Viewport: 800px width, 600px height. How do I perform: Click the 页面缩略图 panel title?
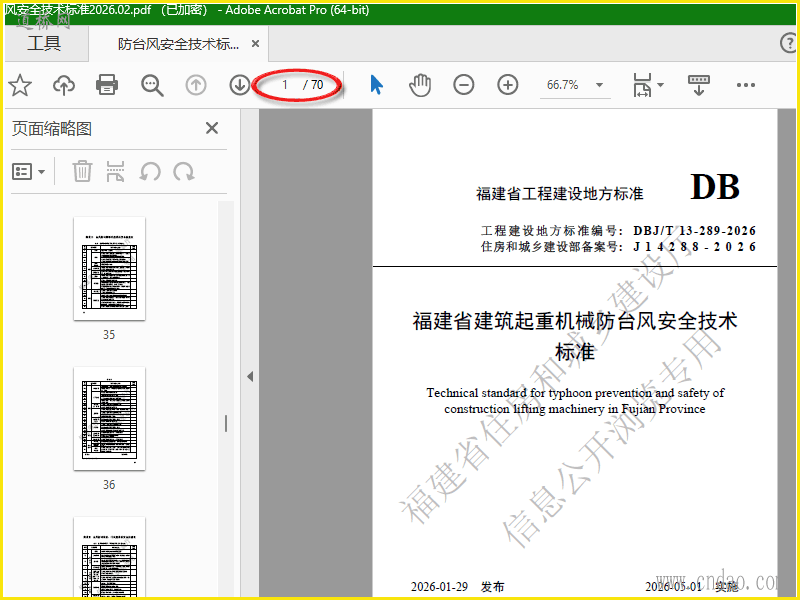52,129
